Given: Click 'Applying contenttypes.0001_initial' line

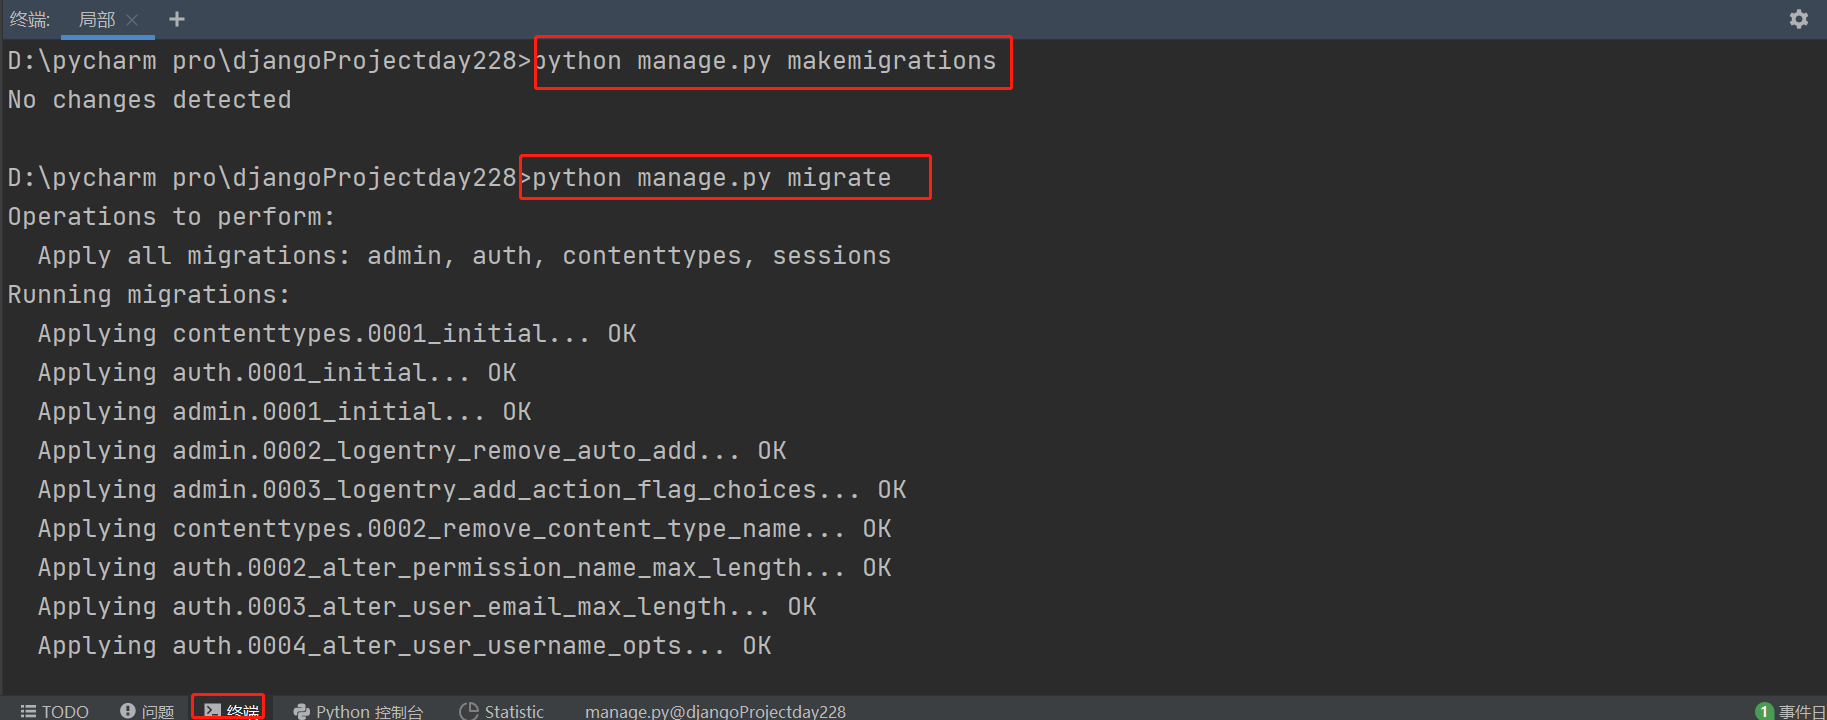Looking at the screenshot, I should 337,334.
